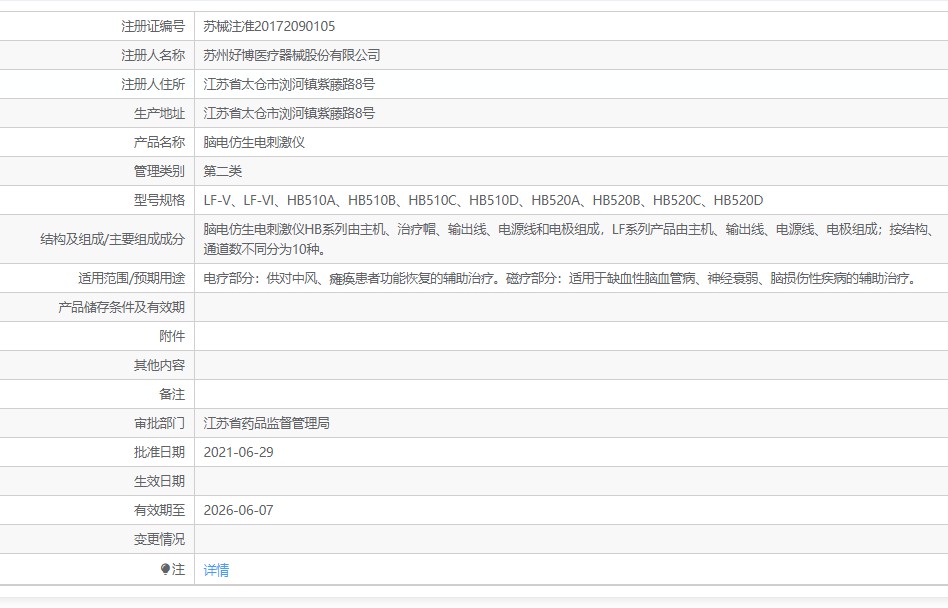The width and height of the screenshot is (948, 608).
Task: Click the model list starting with LF-V
Action: (x=483, y=200)
